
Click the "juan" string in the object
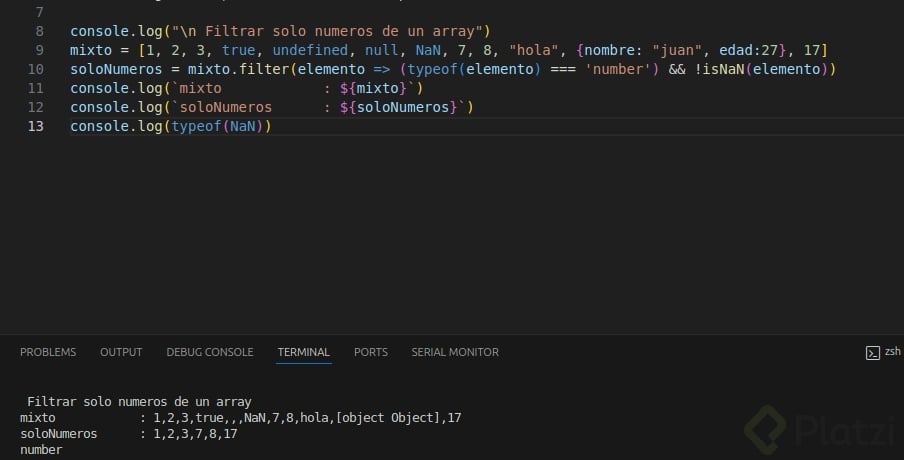click(x=677, y=50)
